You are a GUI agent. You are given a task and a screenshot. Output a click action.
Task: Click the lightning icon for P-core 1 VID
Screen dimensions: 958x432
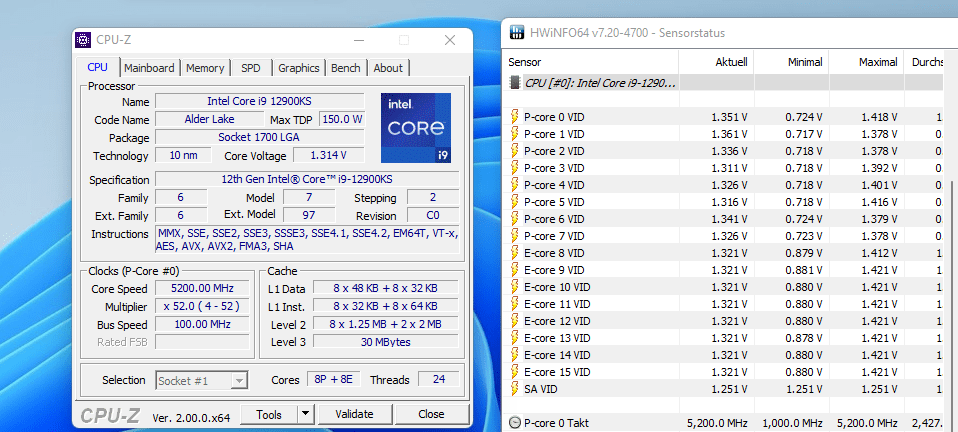point(514,134)
